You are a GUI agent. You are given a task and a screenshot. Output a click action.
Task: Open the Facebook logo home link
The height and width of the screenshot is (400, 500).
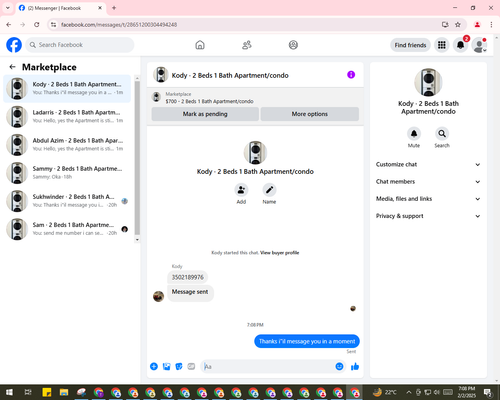[x=14, y=45]
